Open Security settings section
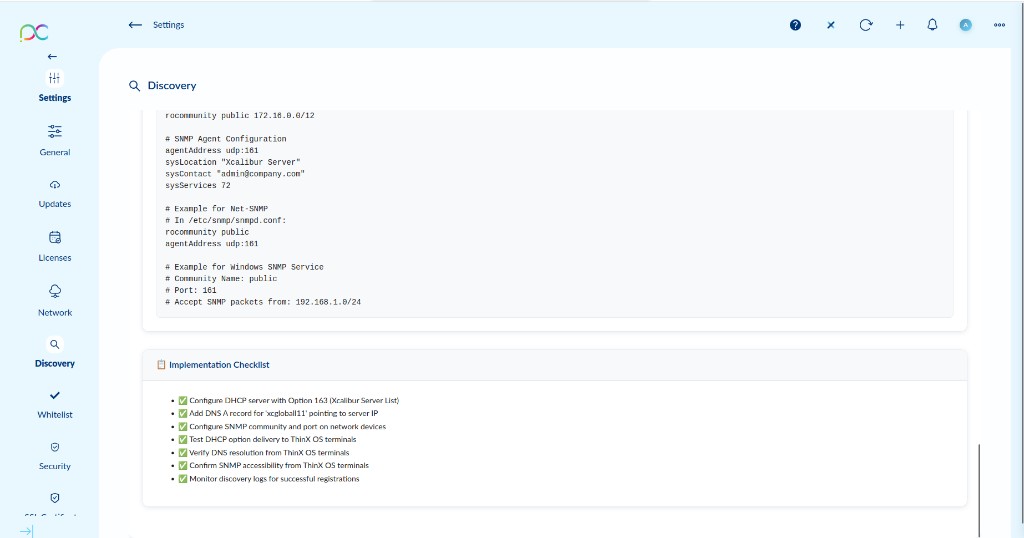Image resolution: width=1024 pixels, height=538 pixels. click(x=55, y=455)
